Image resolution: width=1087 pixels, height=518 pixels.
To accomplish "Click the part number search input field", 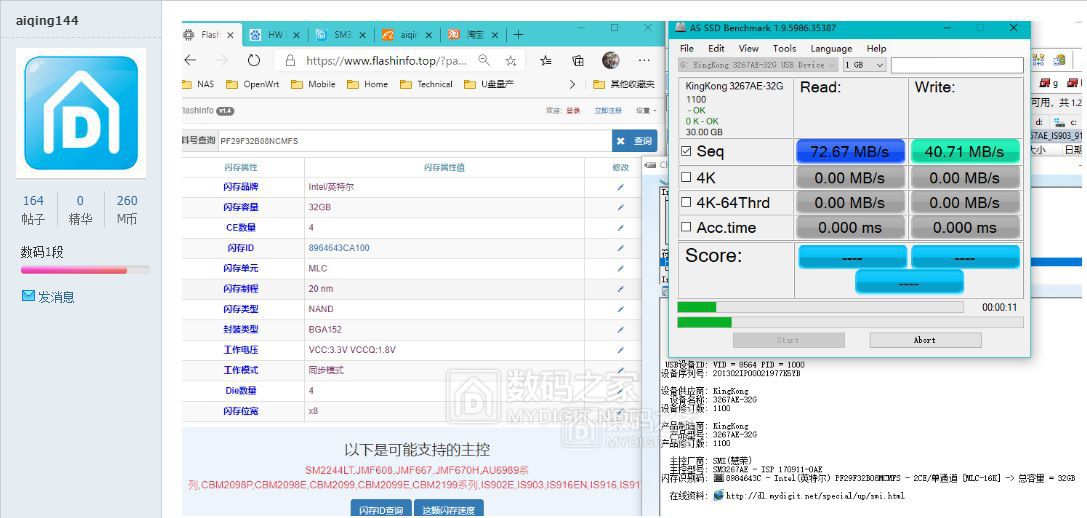I will click(x=414, y=141).
